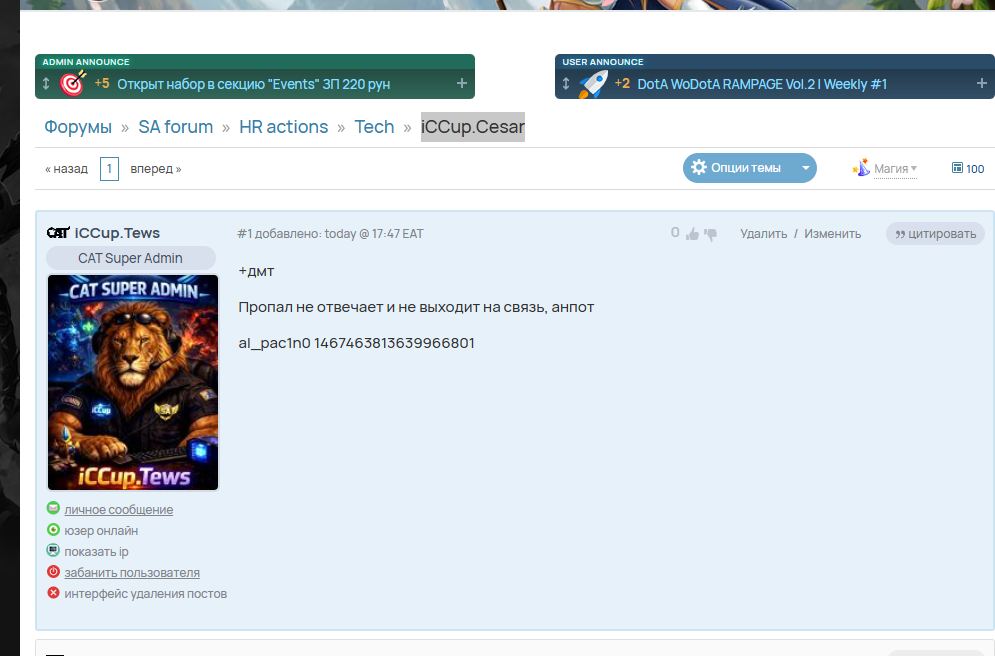Quote the post with цитировать
The image size is (995, 656).
pos(935,233)
